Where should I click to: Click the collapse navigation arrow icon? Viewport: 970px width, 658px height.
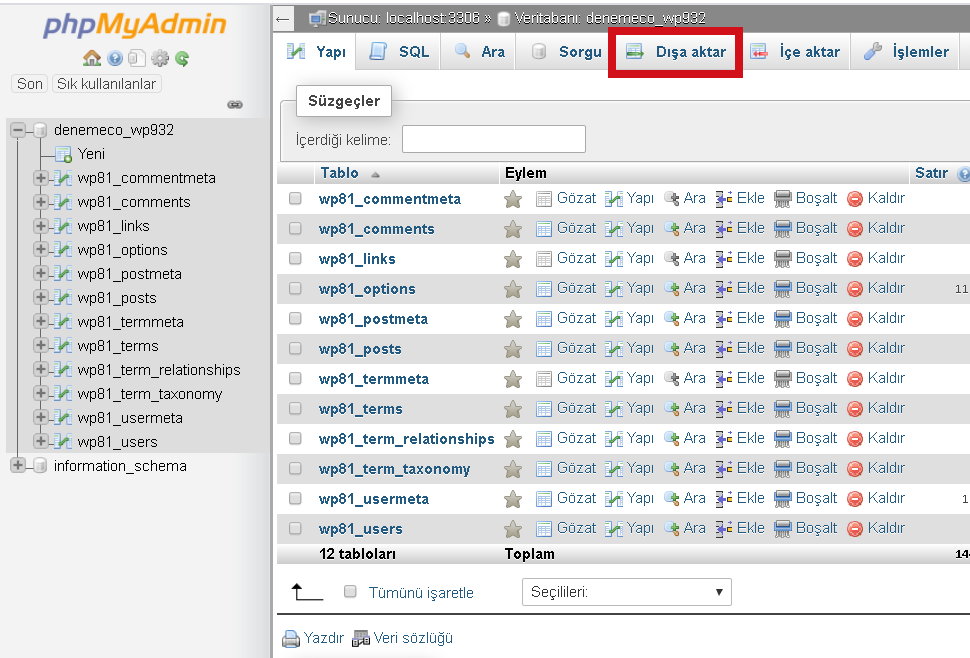283,19
